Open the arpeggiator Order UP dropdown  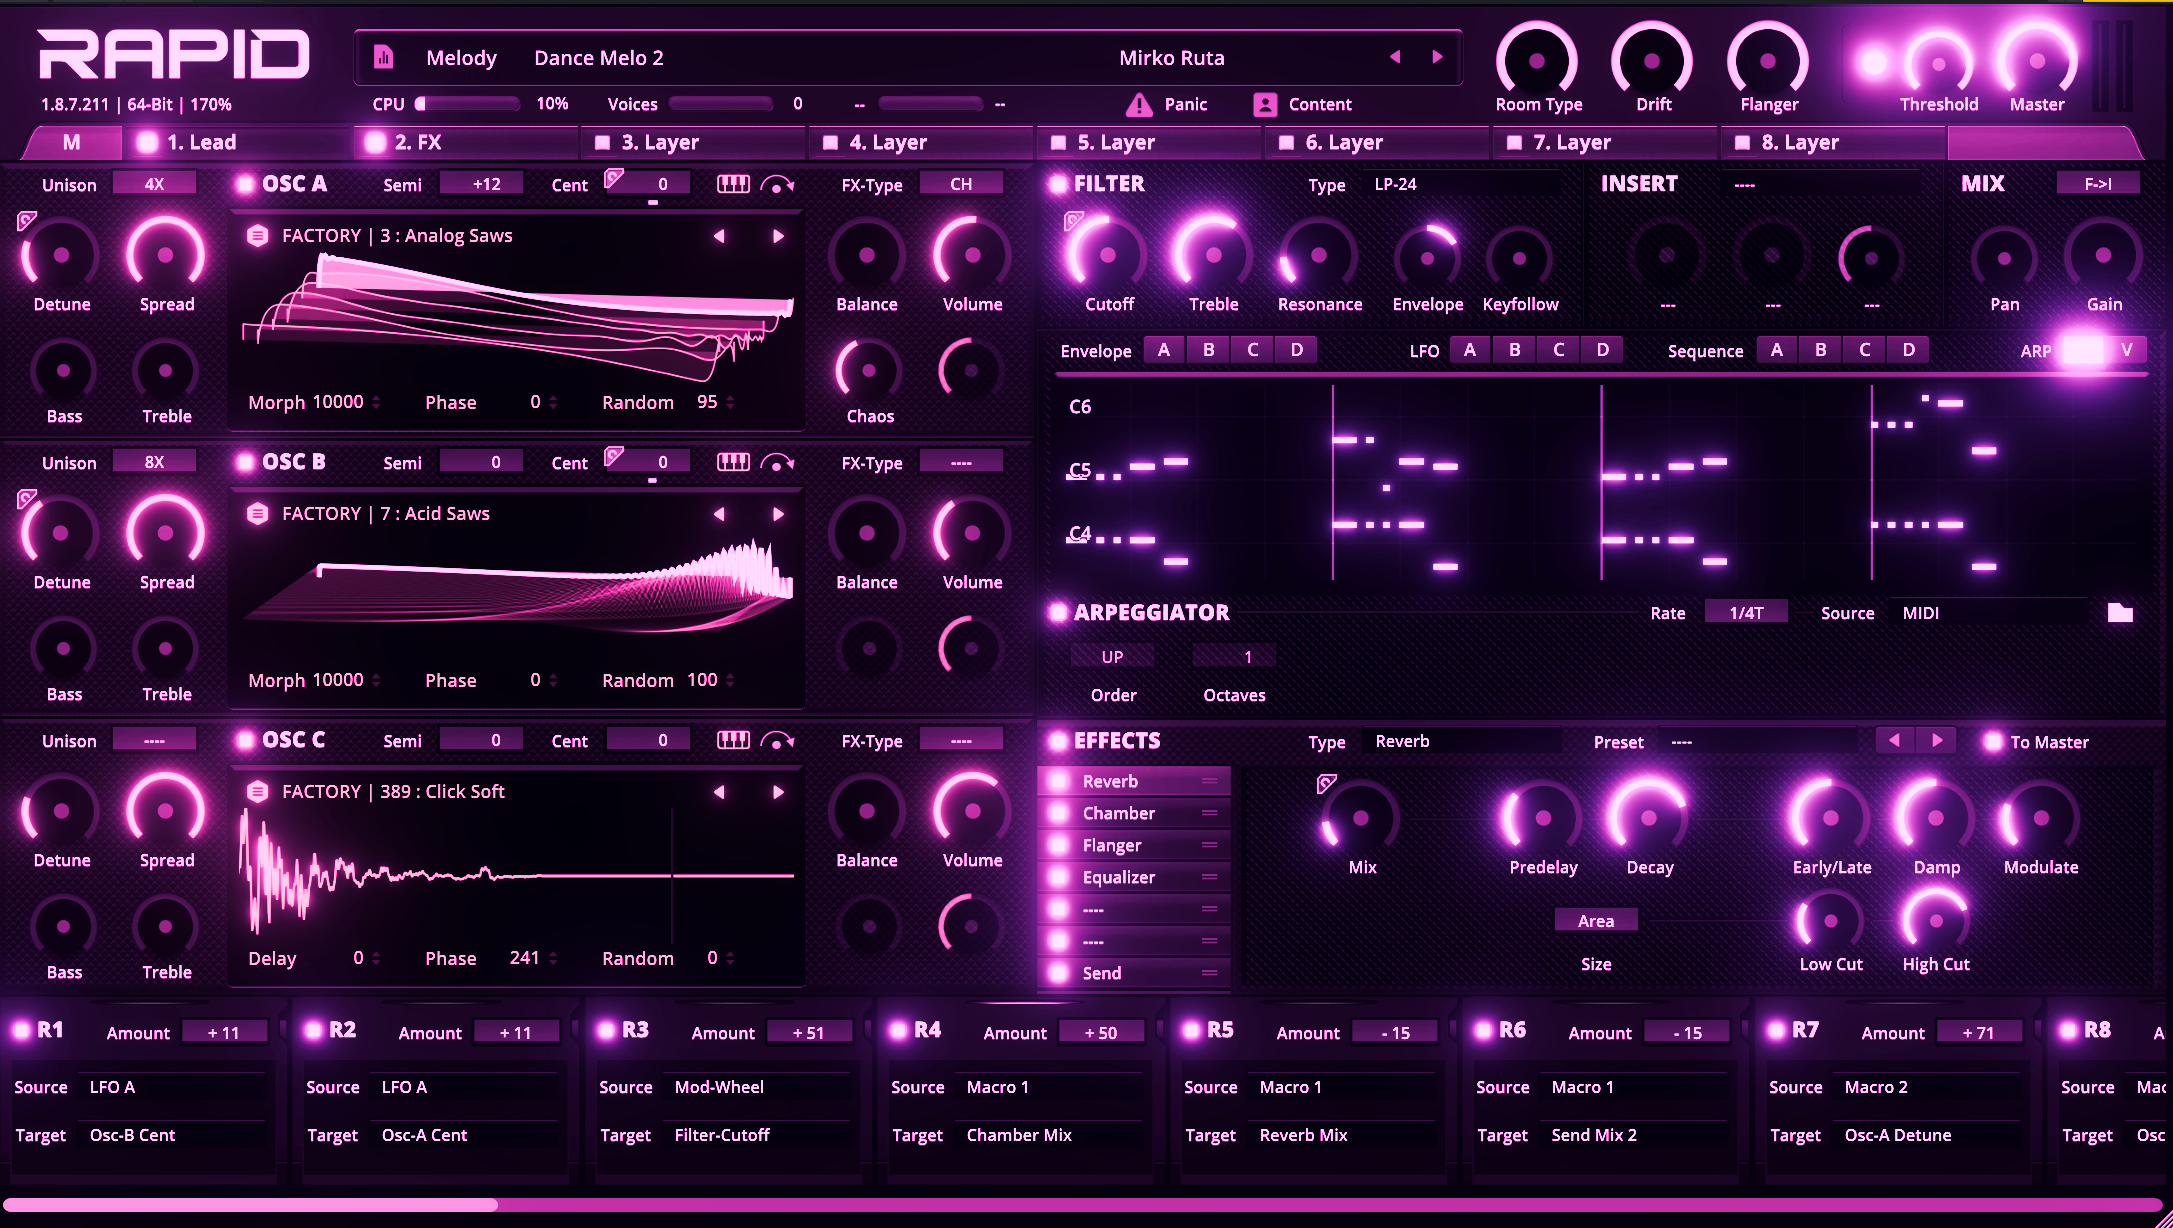pyautogui.click(x=1112, y=657)
